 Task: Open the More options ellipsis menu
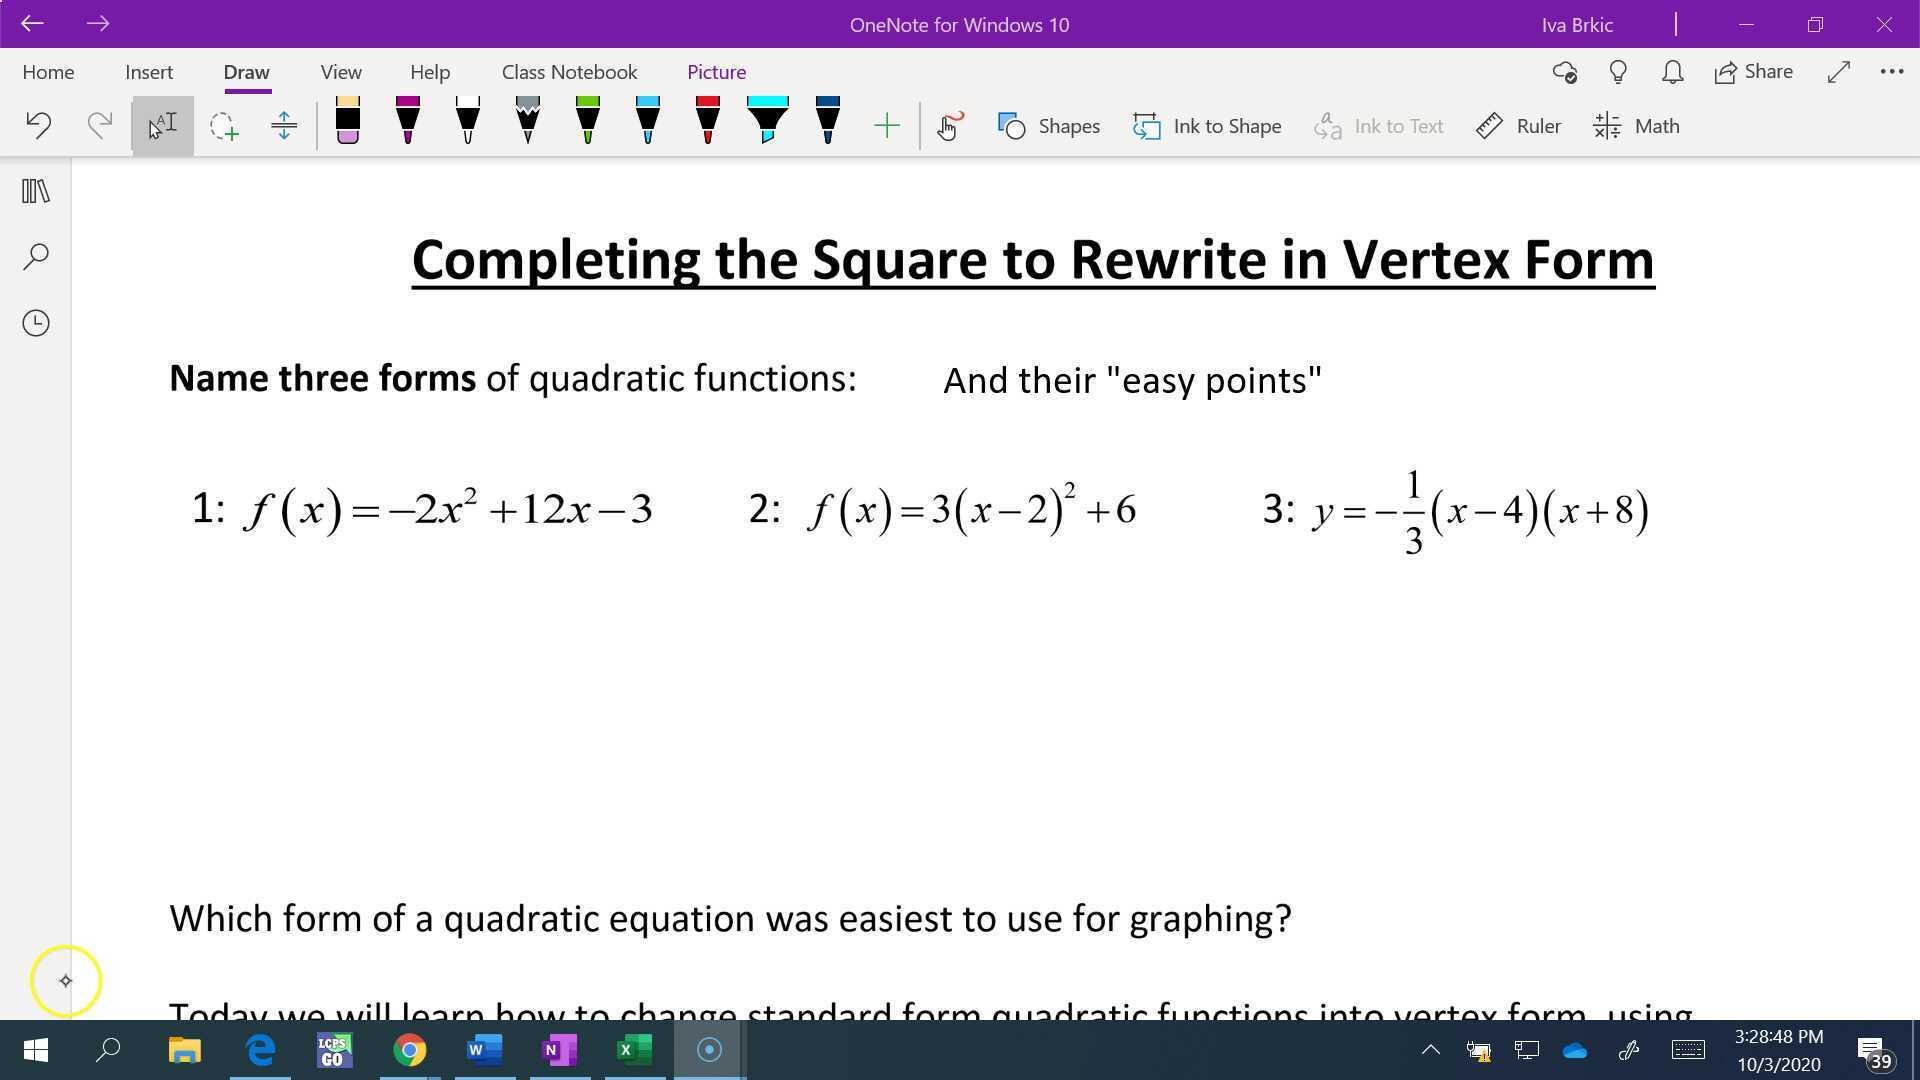point(1891,71)
